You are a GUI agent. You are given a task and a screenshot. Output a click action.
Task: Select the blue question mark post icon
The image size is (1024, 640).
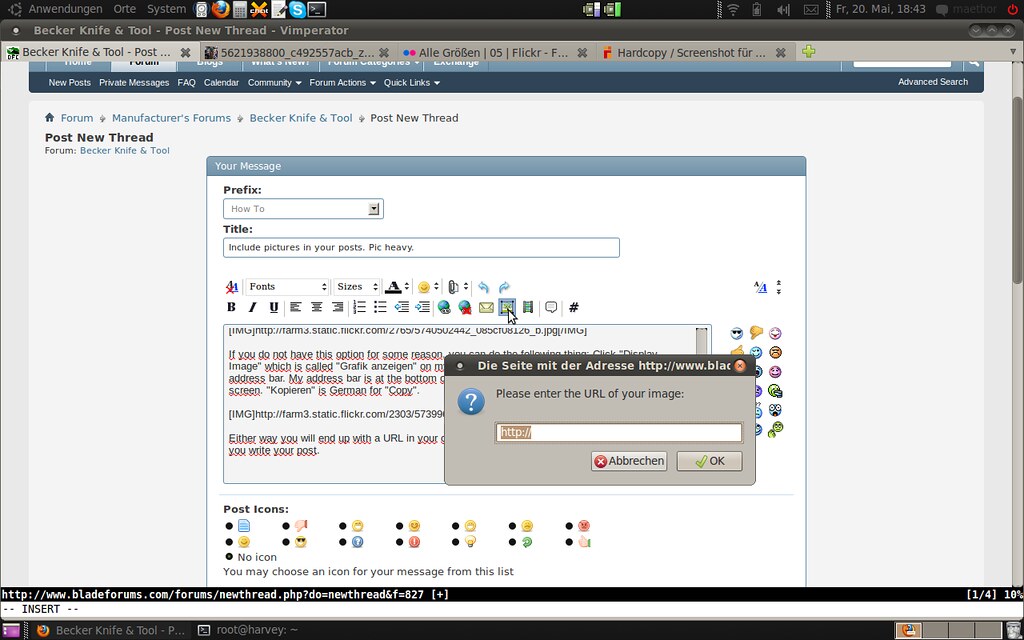point(357,542)
